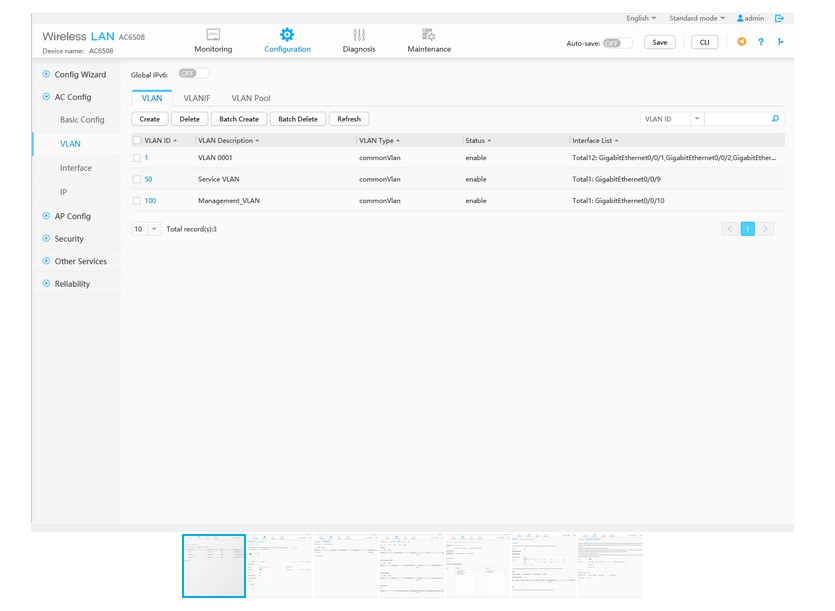
Task: Open the VLAN ID search filter dropdown
Action: (x=697, y=119)
